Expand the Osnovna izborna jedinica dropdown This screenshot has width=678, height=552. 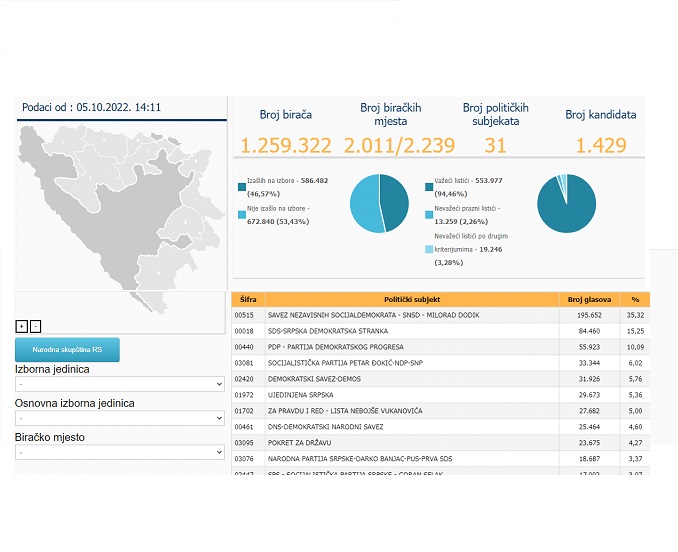pyautogui.click(x=119, y=418)
